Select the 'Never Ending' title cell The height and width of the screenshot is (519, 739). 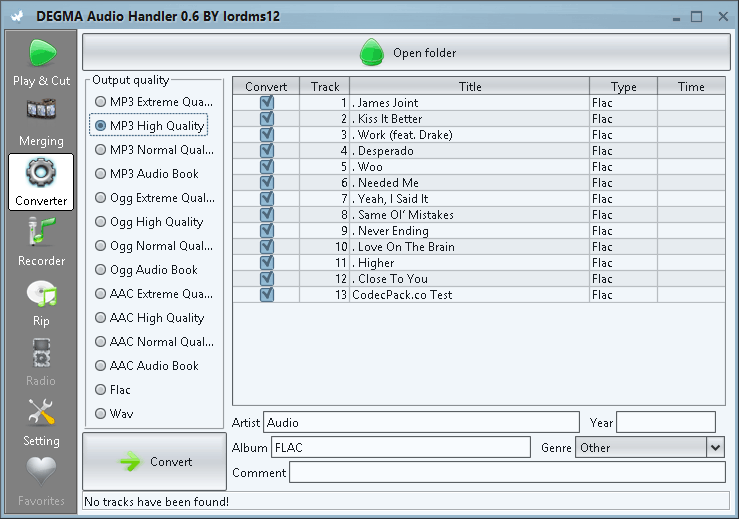click(469, 231)
